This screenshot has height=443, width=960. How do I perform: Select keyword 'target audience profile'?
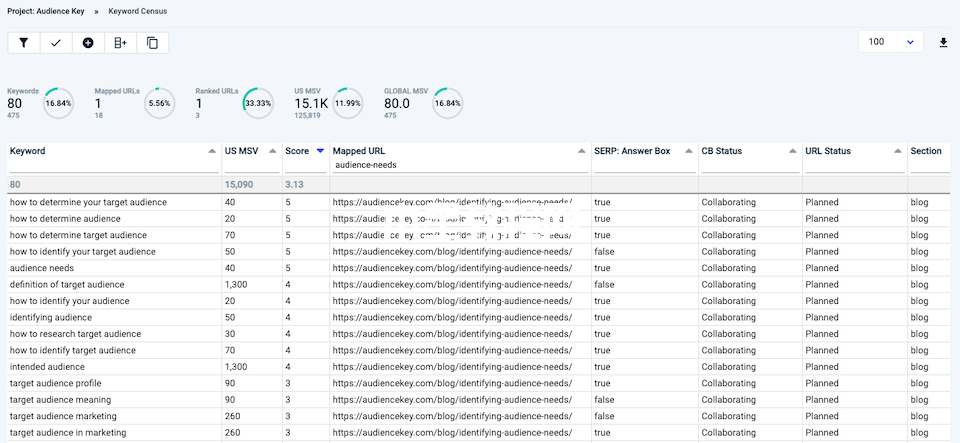click(x=56, y=384)
